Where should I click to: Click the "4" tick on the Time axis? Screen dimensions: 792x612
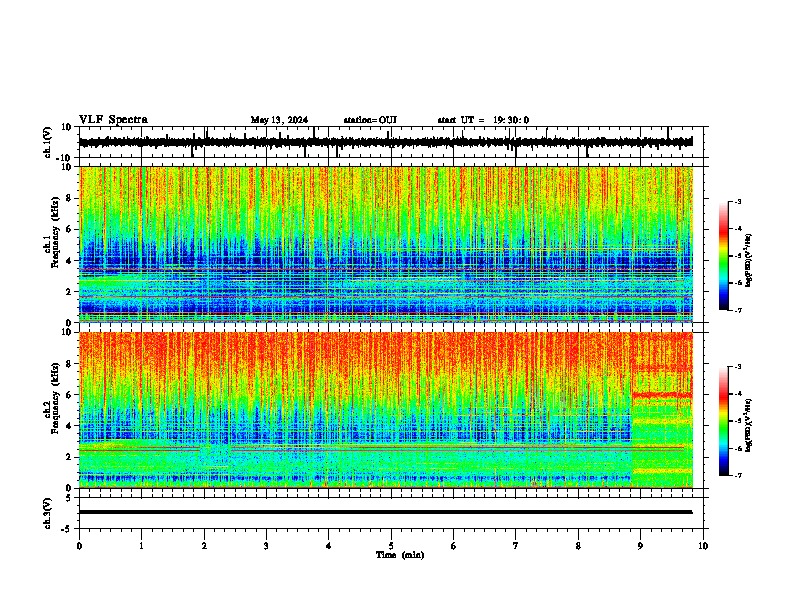(x=329, y=546)
